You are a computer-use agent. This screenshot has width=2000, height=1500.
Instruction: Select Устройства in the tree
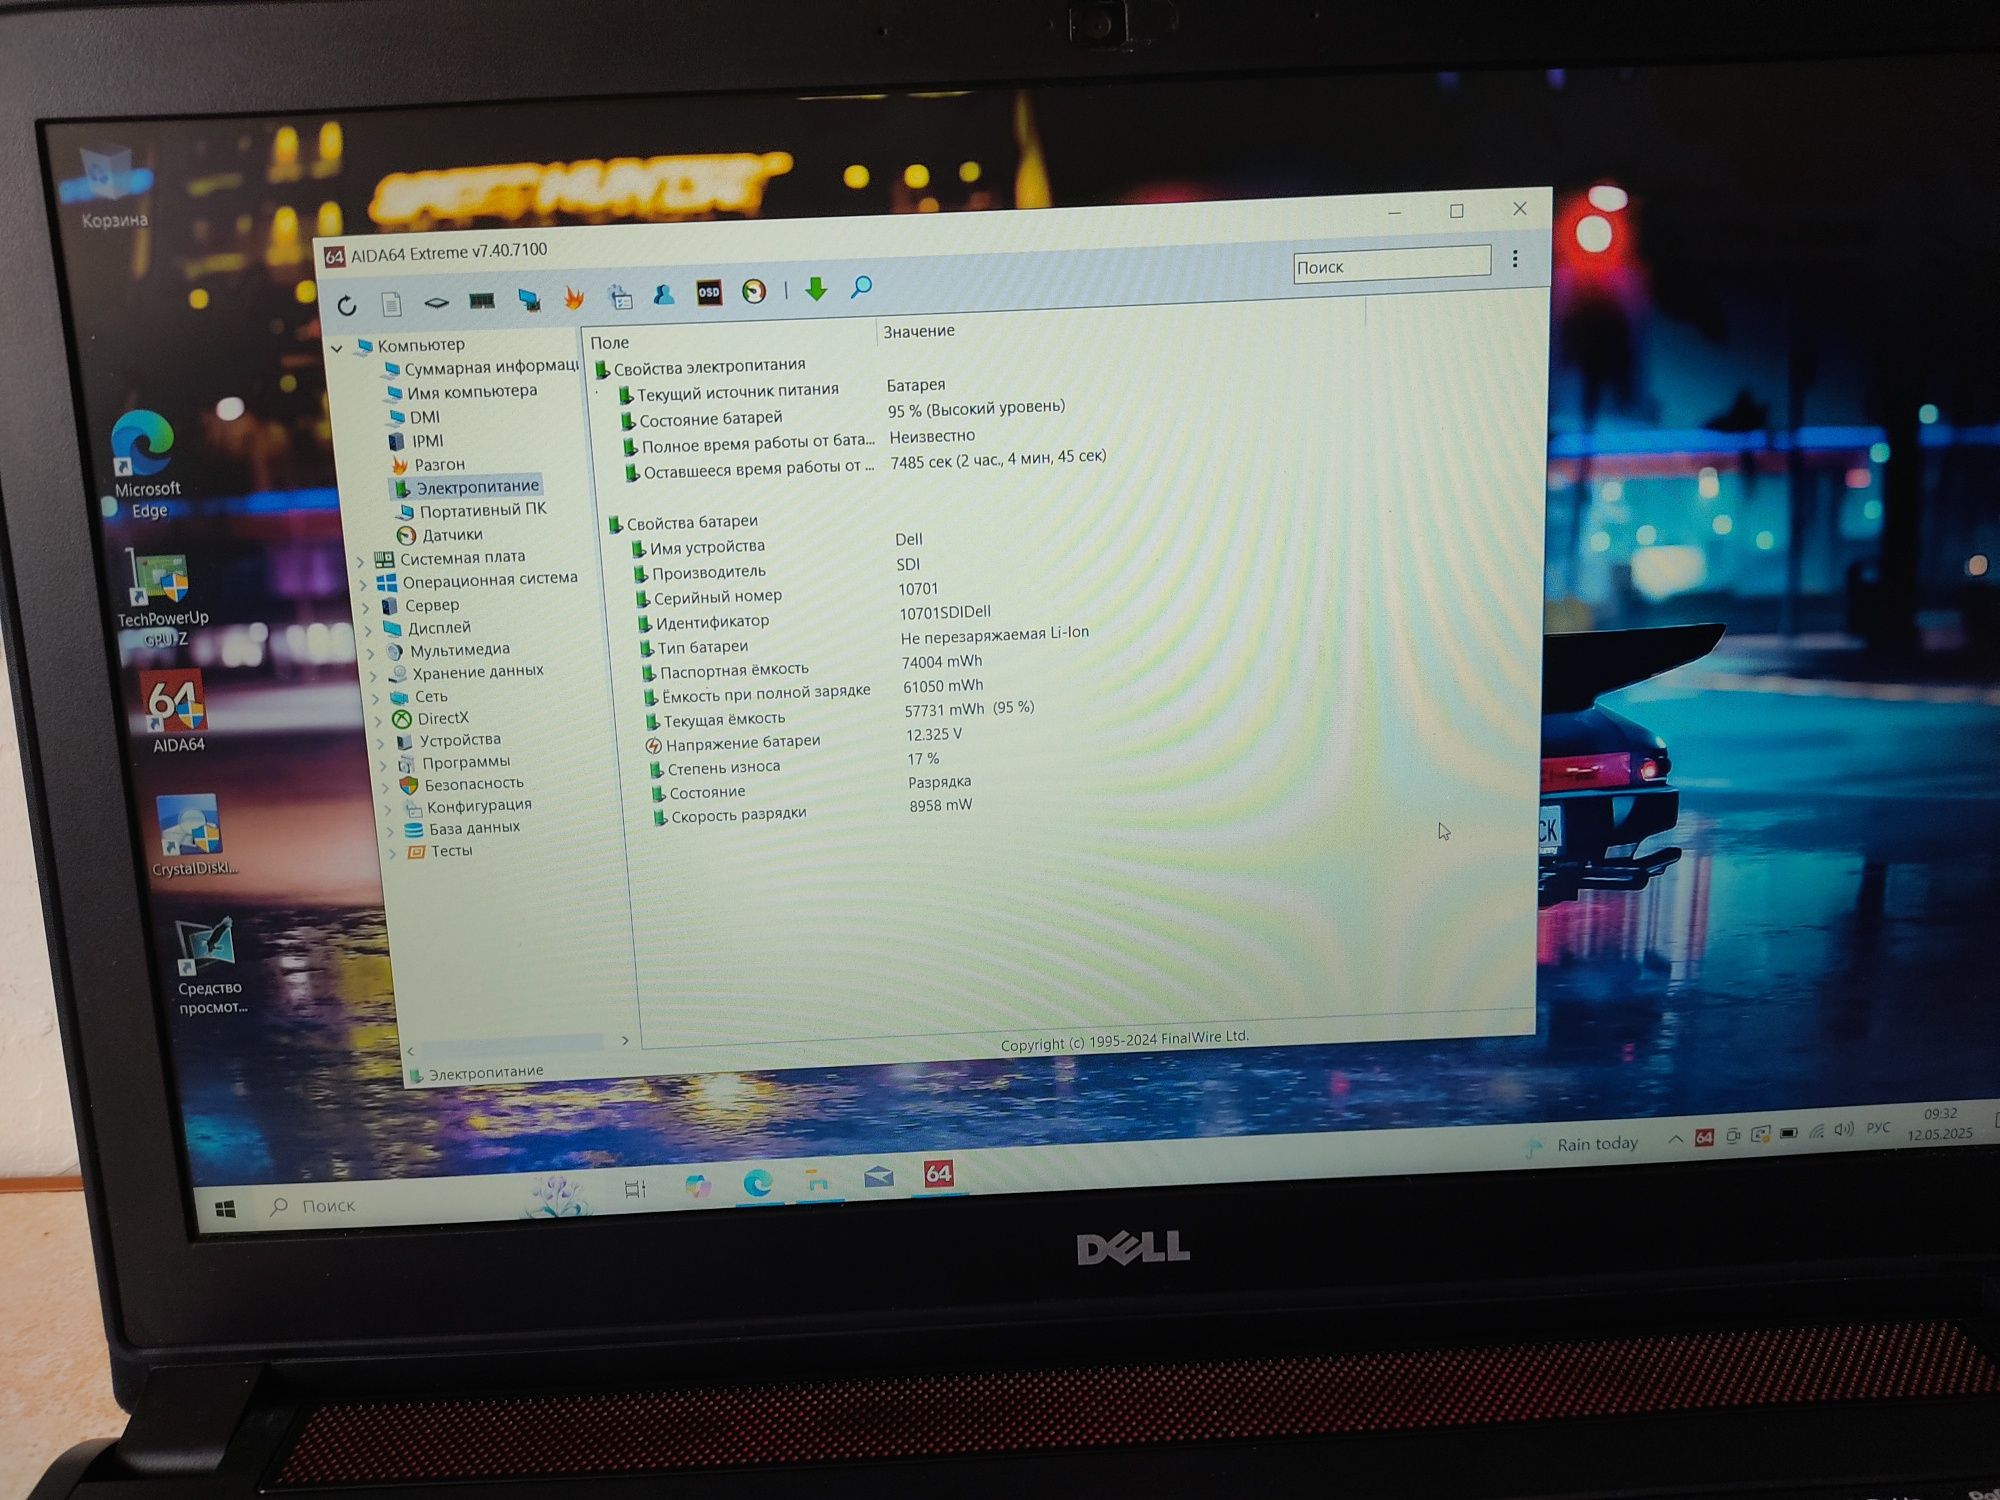point(449,741)
